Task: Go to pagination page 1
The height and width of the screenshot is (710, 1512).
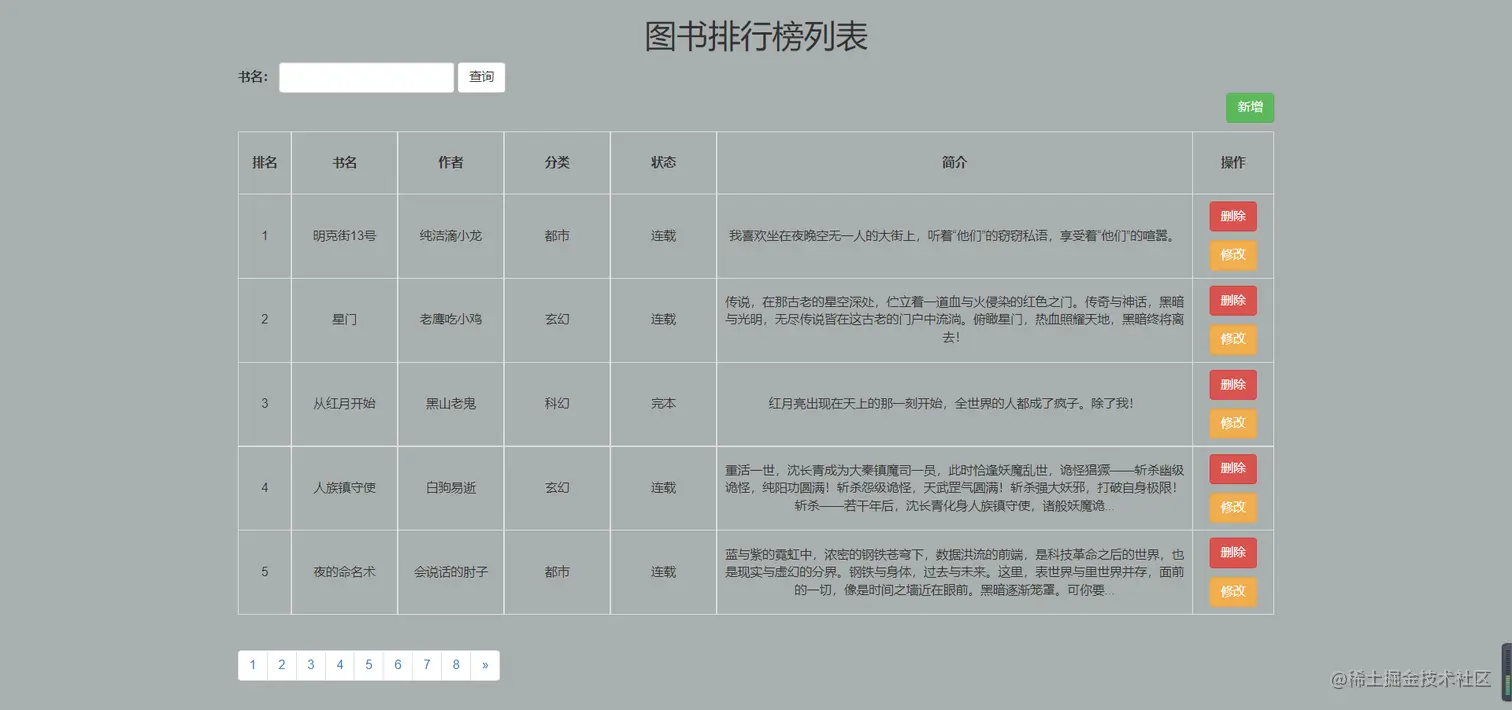Action: click(253, 665)
